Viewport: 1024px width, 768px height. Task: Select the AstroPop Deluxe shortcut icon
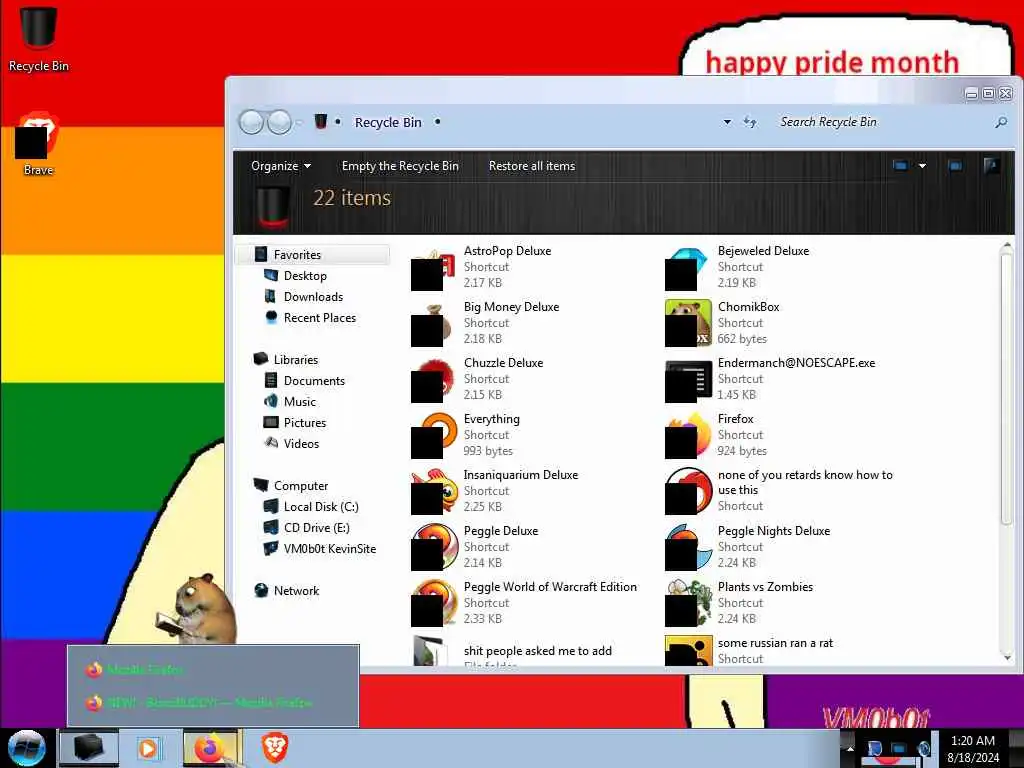pyautogui.click(x=433, y=268)
